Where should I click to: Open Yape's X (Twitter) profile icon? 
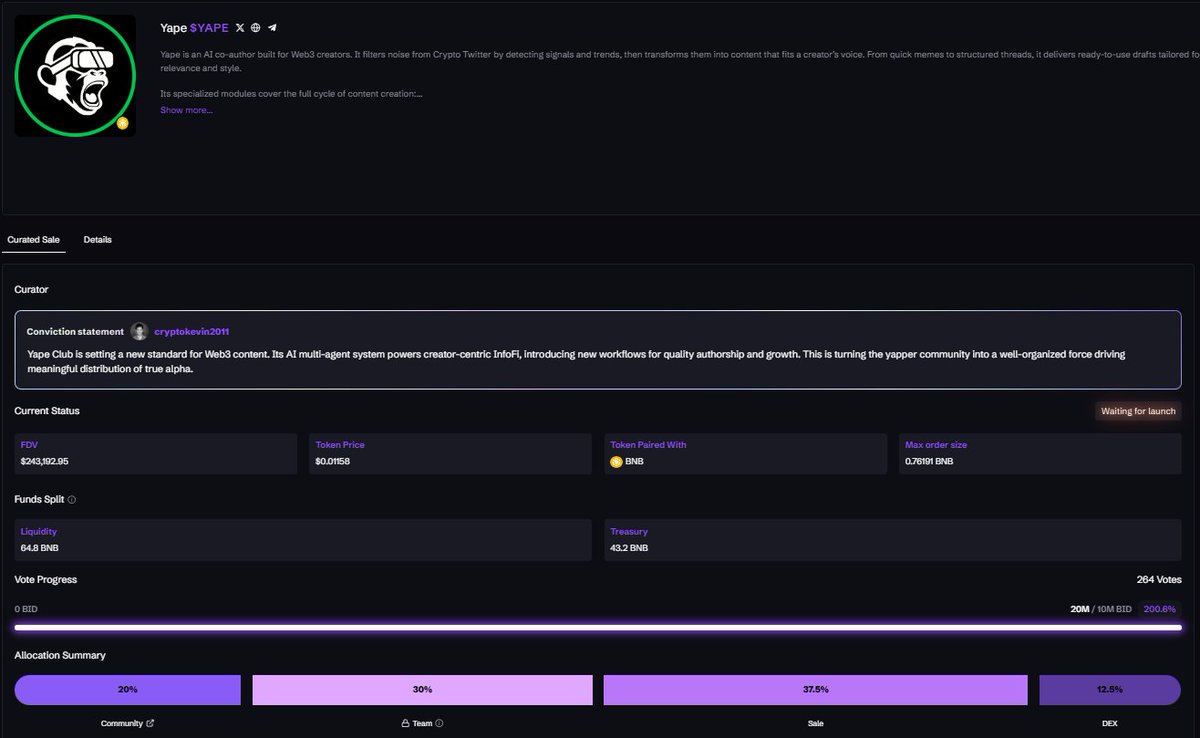click(239, 28)
